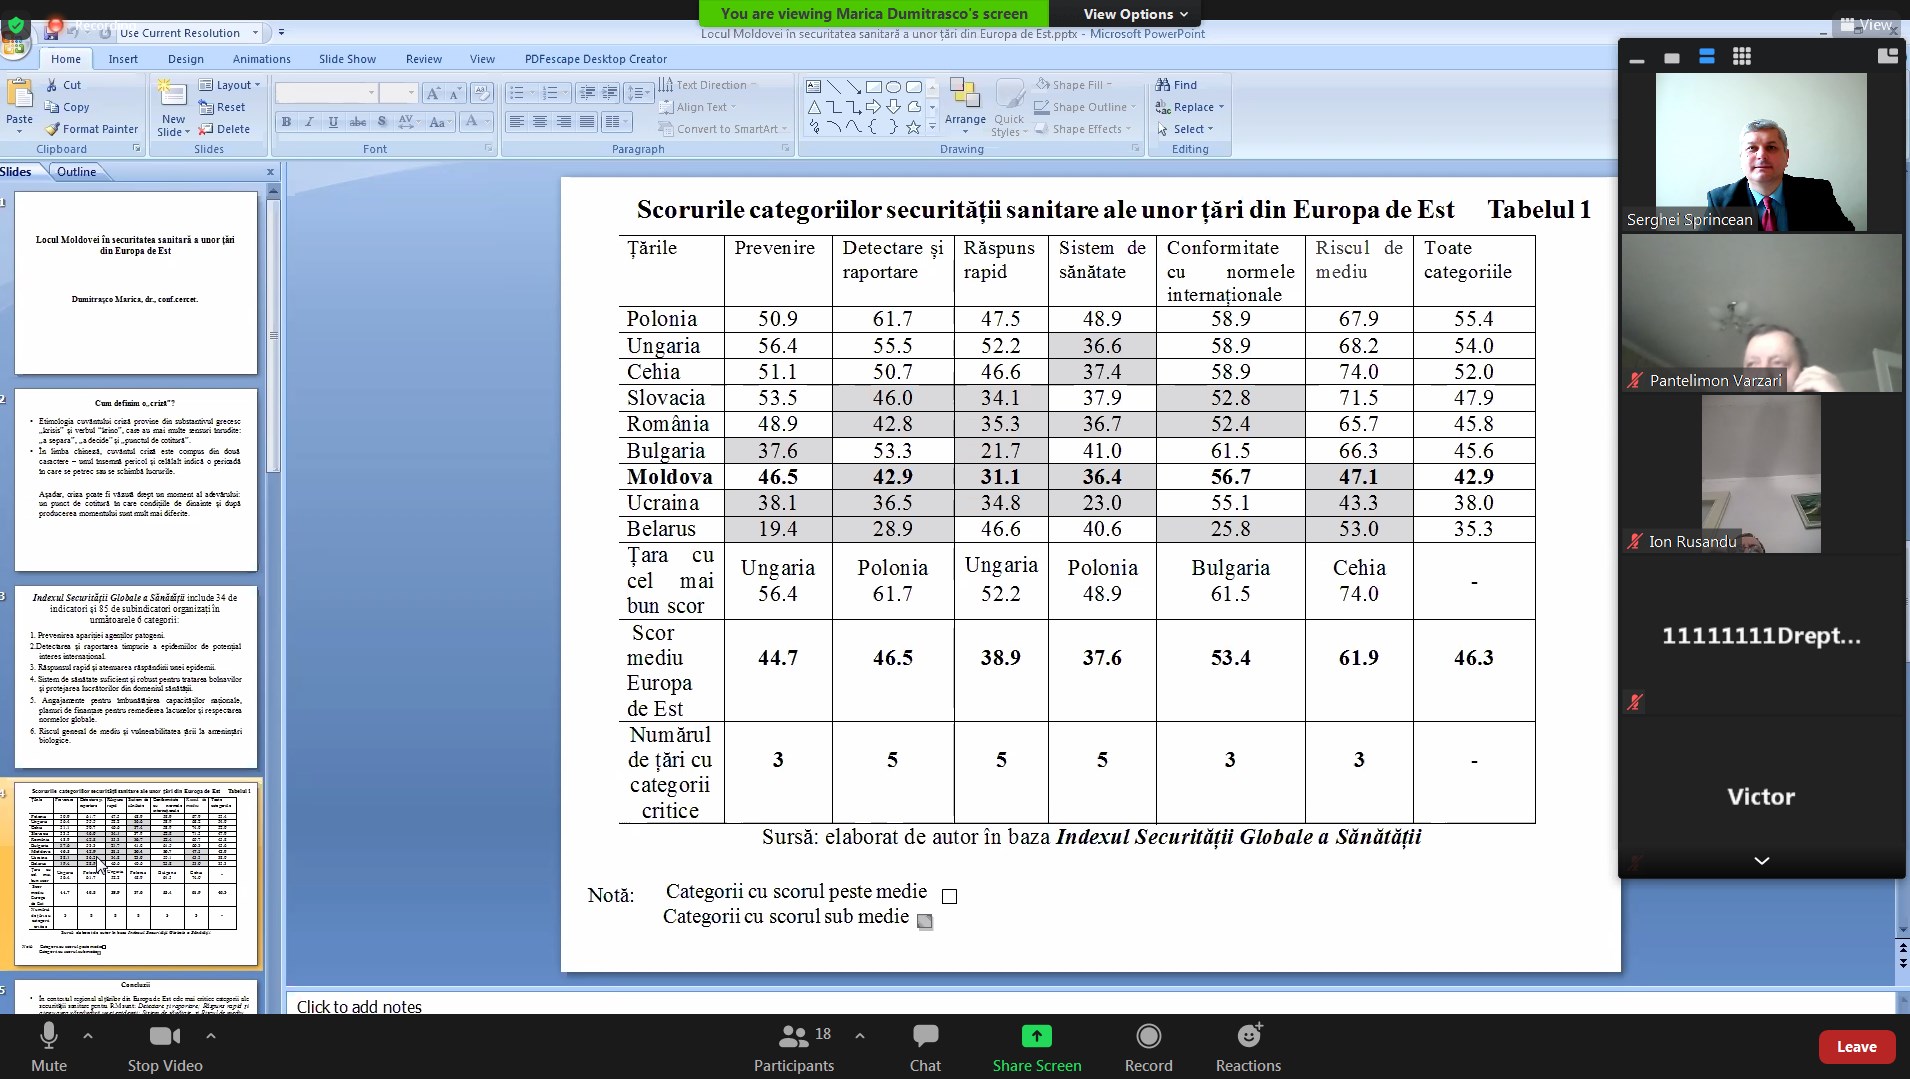
Task: Open Zoom Chat panel
Action: (925, 1047)
